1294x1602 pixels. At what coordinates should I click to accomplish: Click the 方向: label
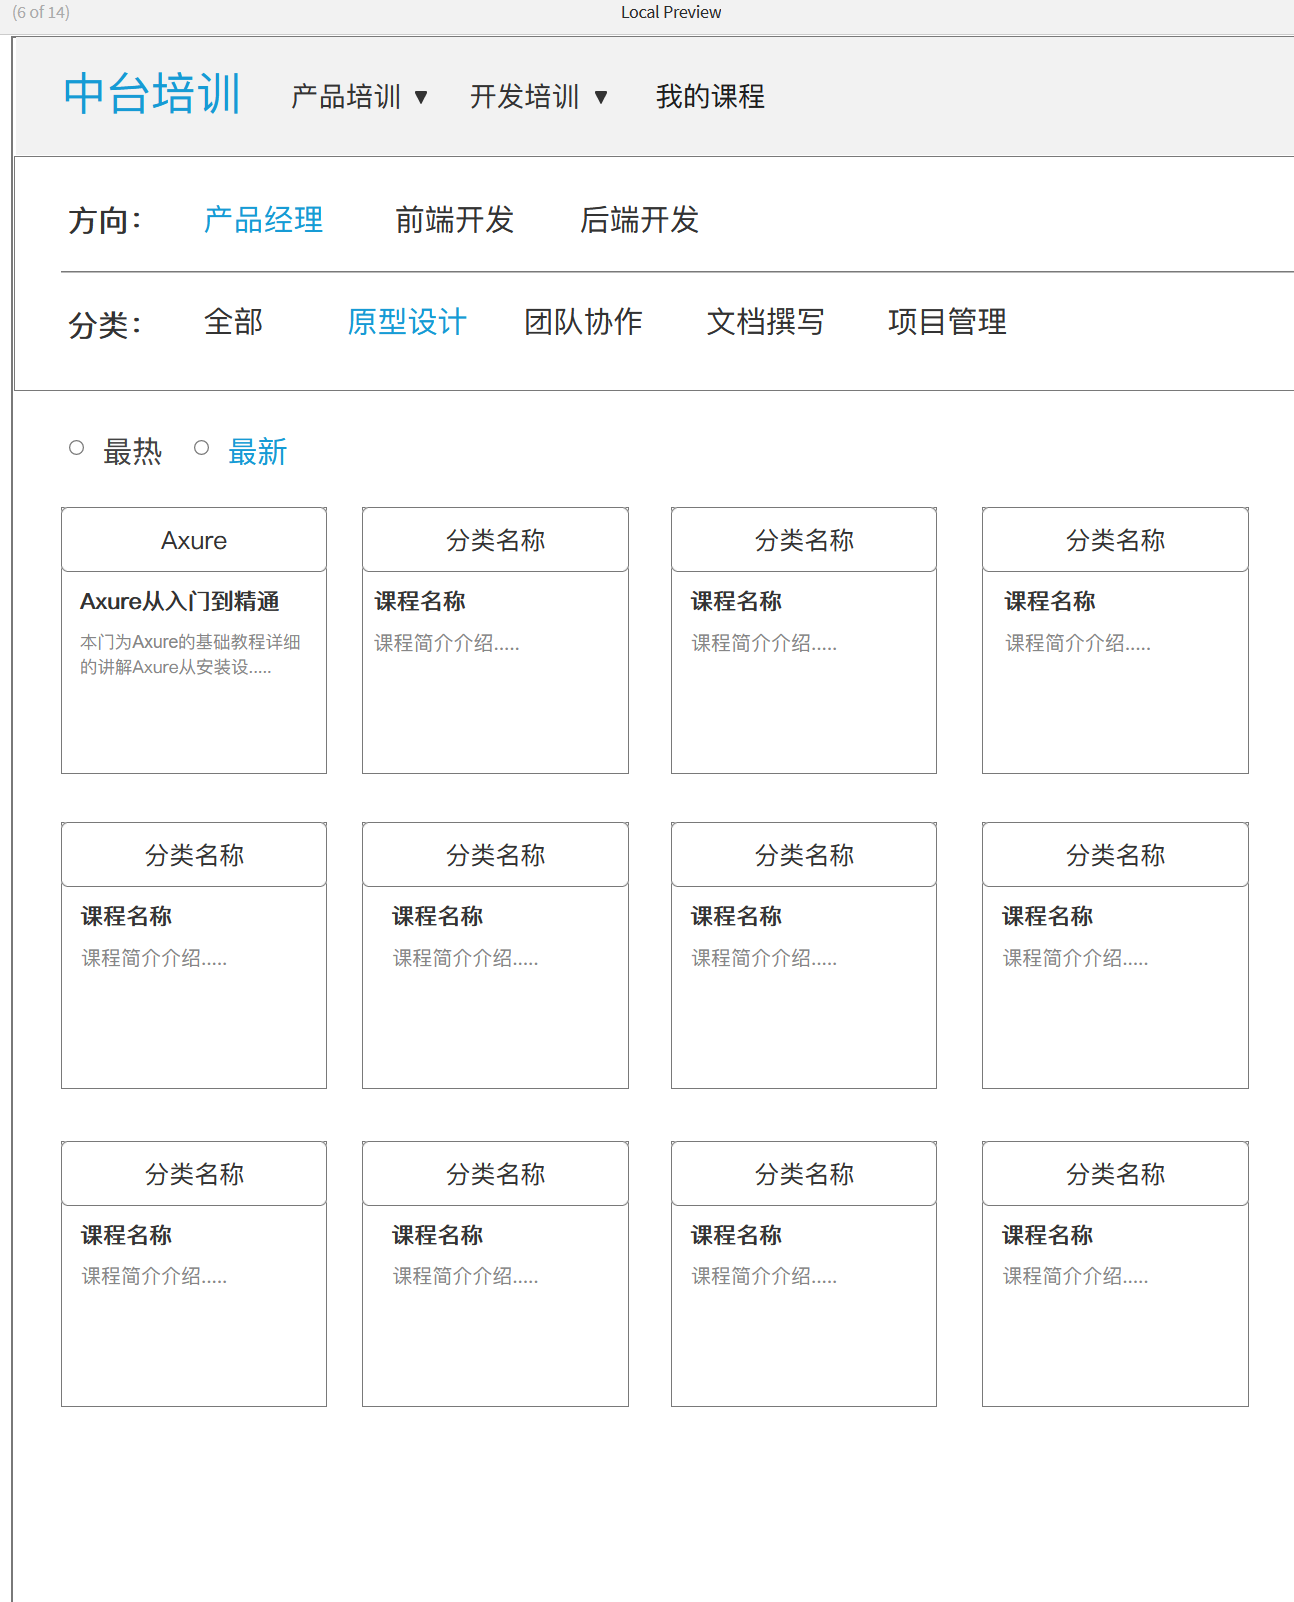tap(105, 221)
